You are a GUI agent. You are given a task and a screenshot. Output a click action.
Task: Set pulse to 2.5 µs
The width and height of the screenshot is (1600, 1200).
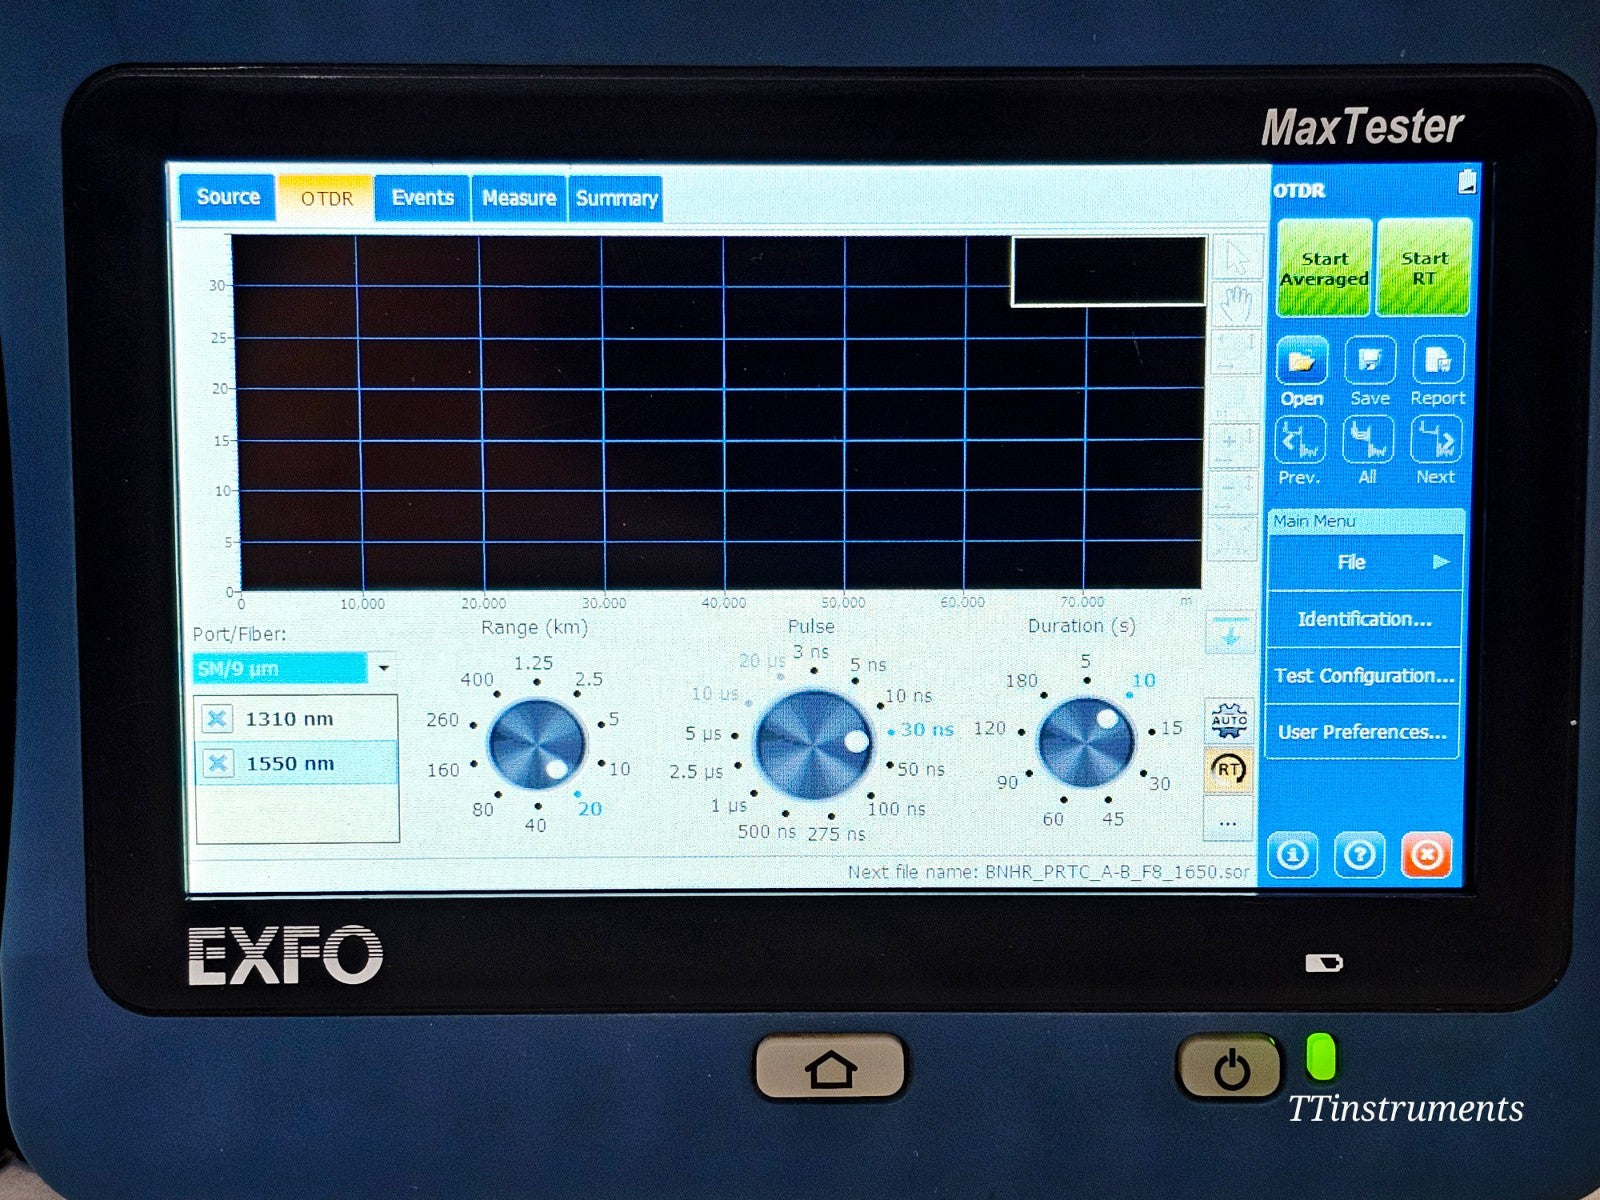pyautogui.click(x=696, y=772)
